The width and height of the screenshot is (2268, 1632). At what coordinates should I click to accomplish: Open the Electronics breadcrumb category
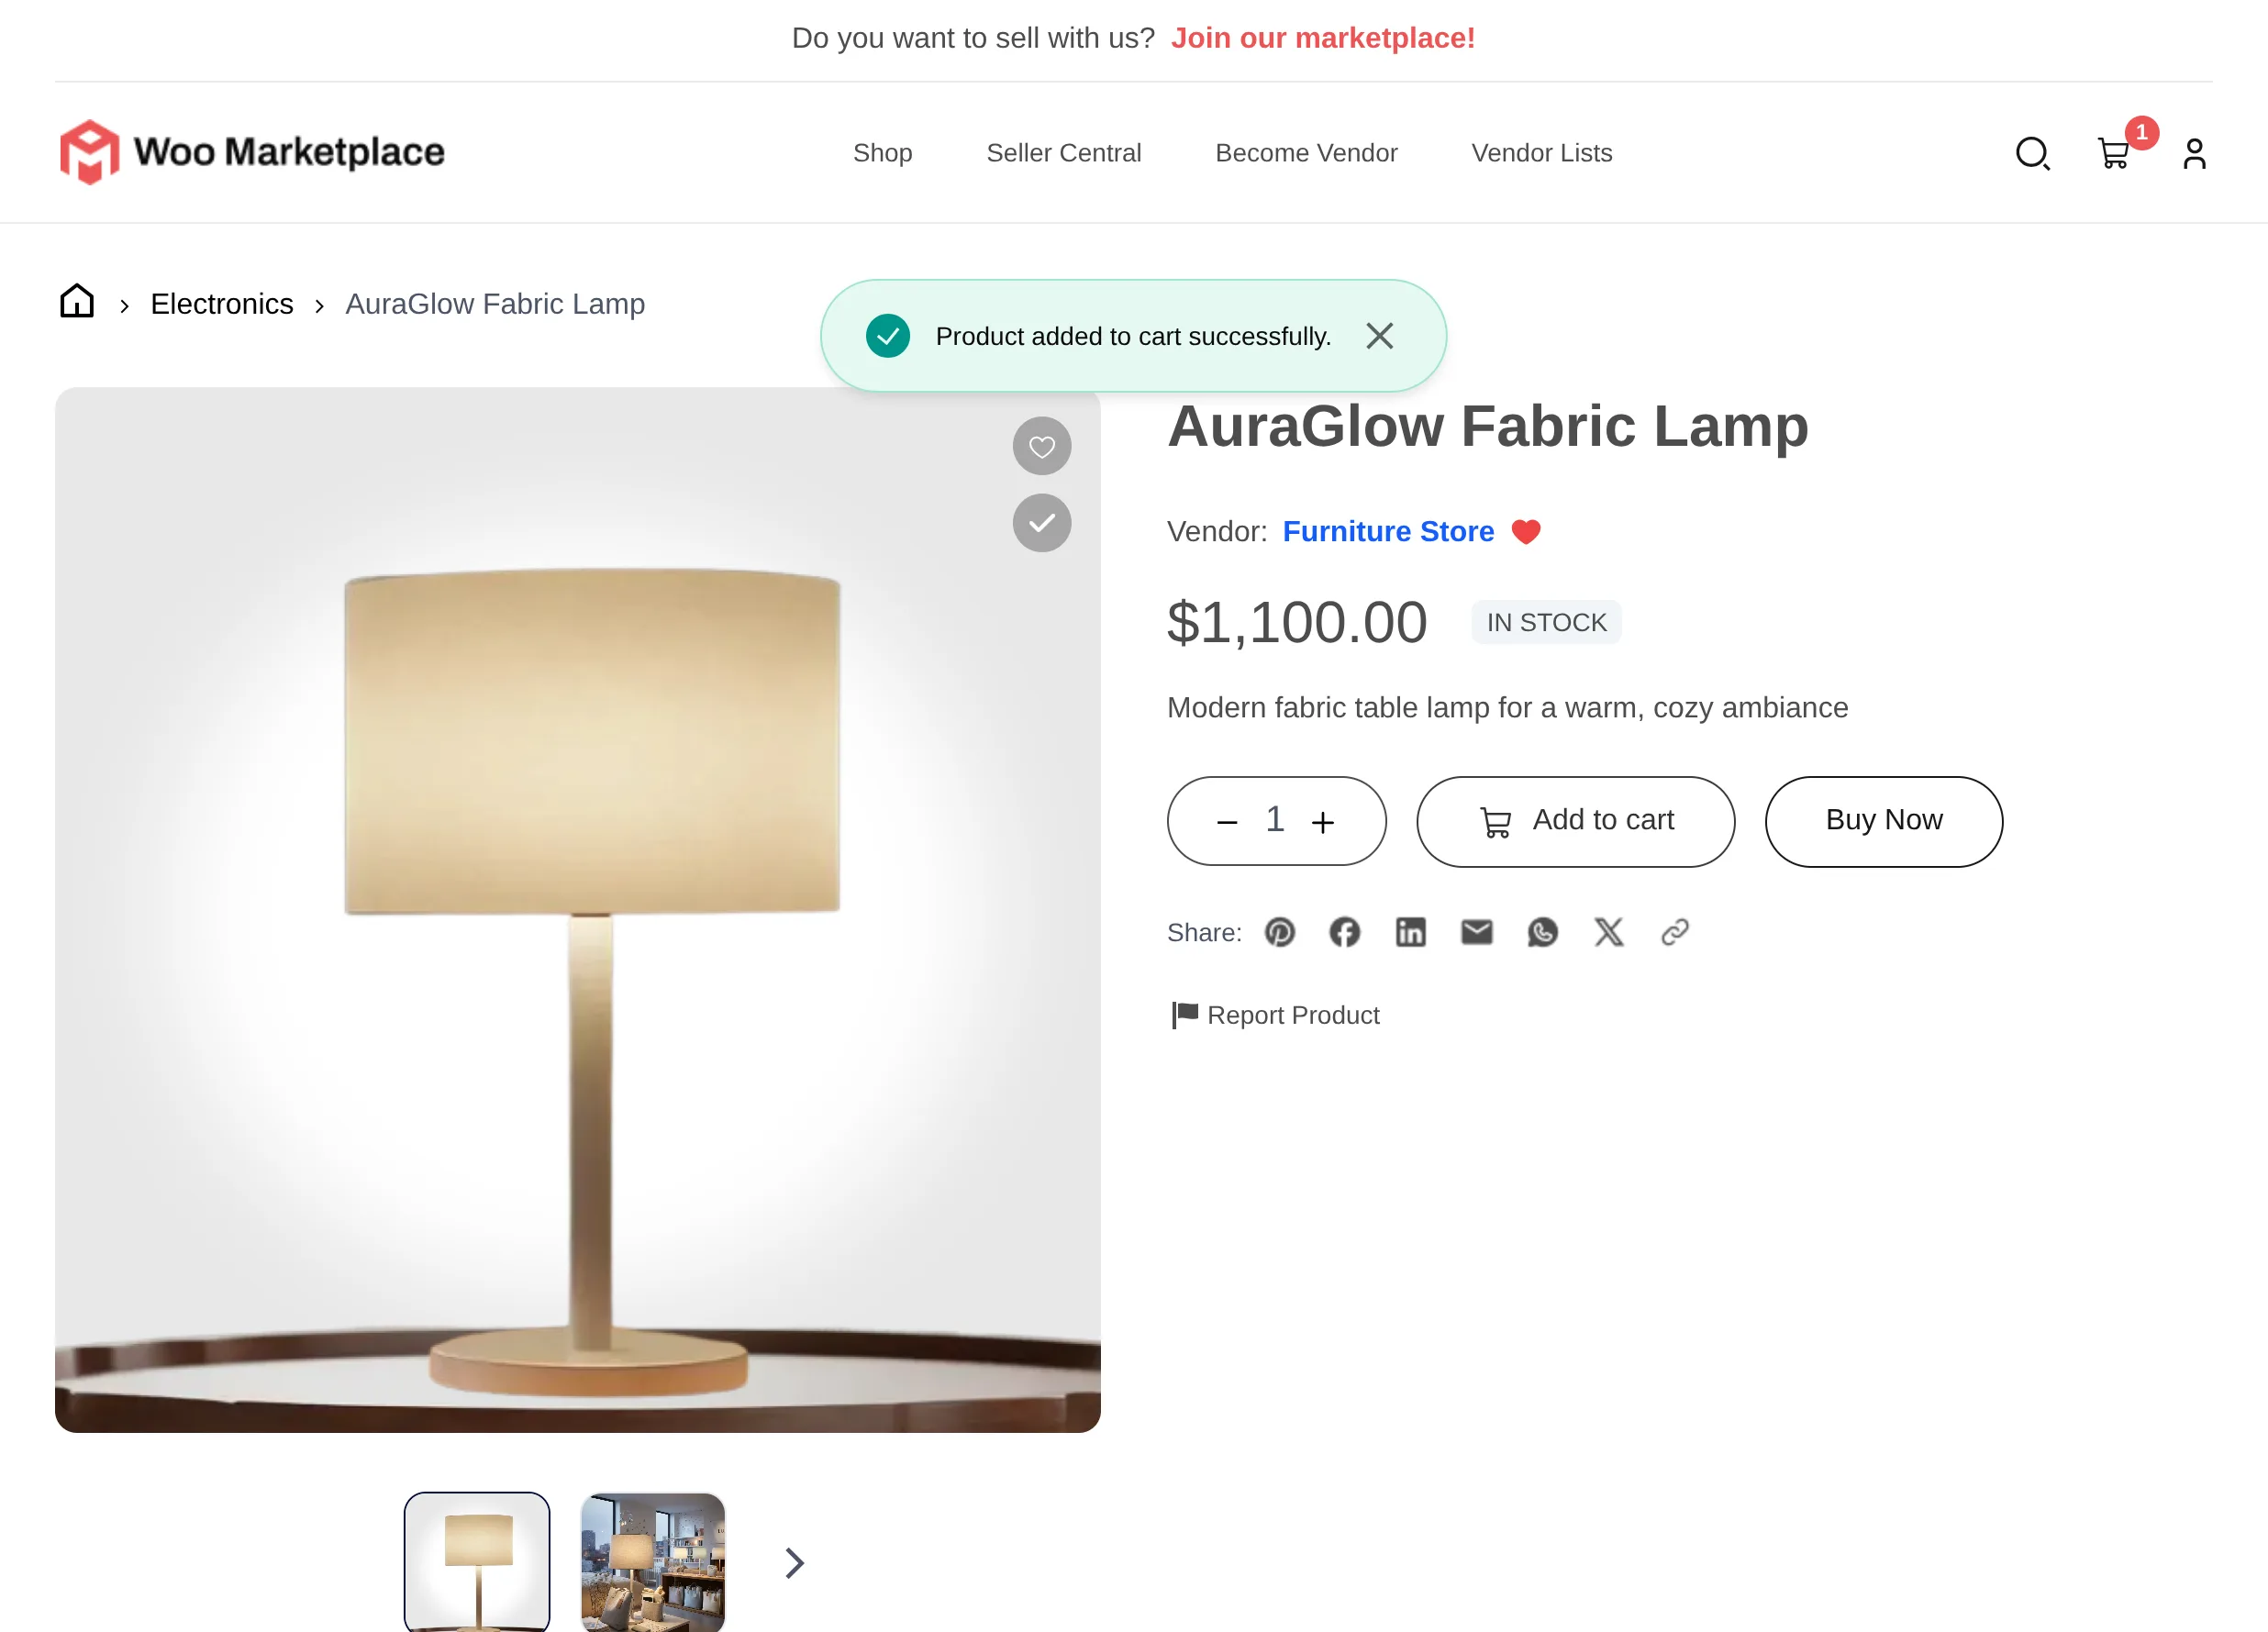[221, 303]
